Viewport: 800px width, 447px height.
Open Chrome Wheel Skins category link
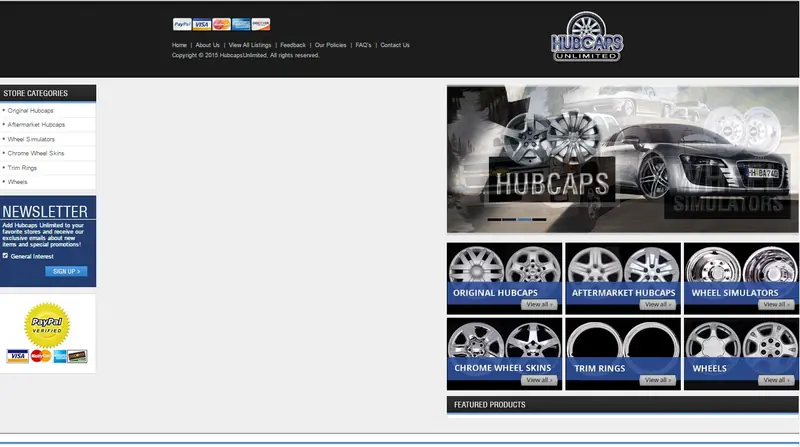(x=36, y=153)
